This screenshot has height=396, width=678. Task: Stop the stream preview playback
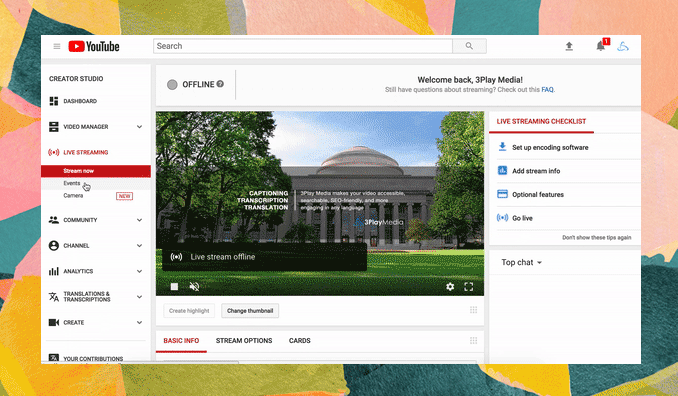pos(174,287)
